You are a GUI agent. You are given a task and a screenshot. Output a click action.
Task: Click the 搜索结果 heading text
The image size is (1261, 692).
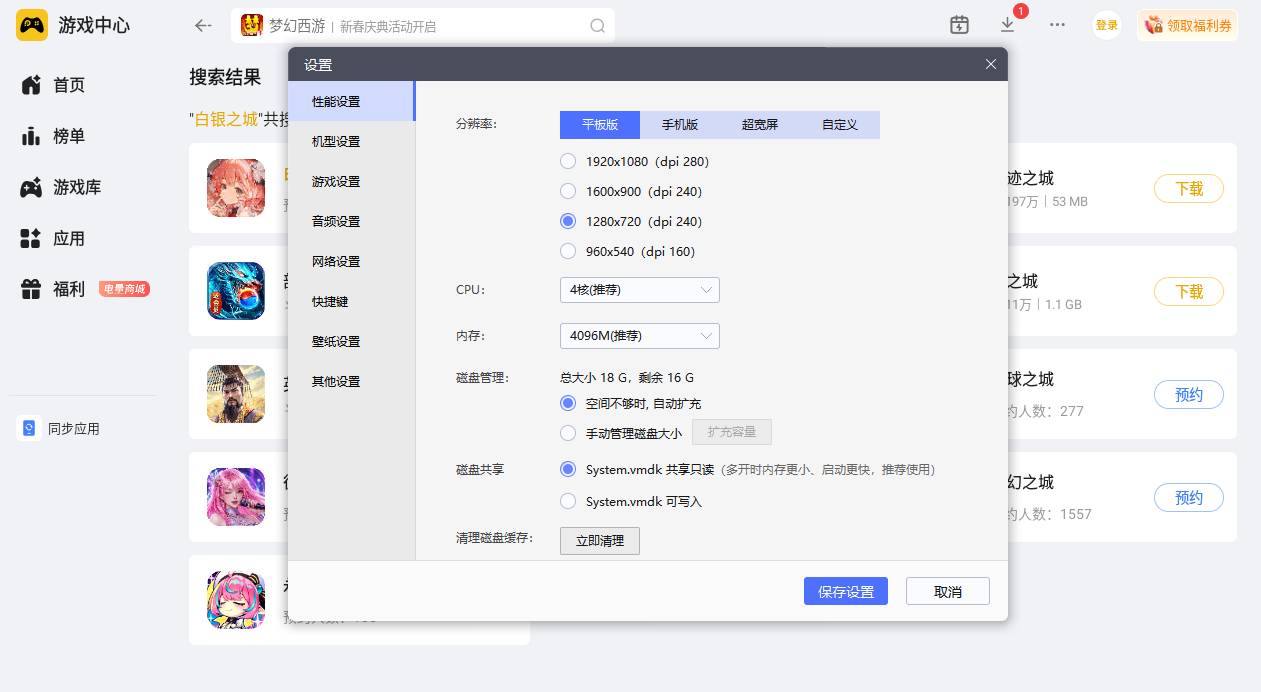click(225, 77)
